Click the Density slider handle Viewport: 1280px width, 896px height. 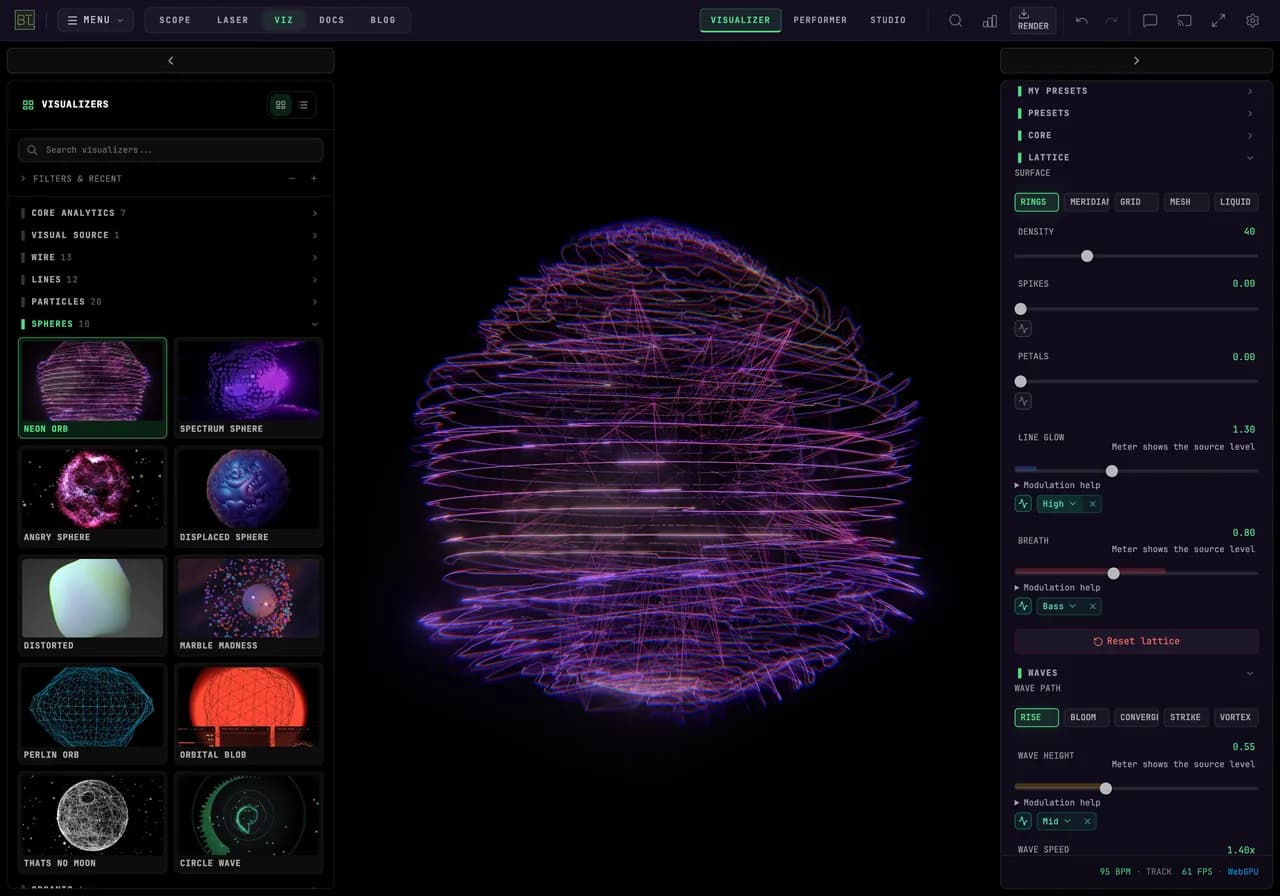(x=1087, y=256)
